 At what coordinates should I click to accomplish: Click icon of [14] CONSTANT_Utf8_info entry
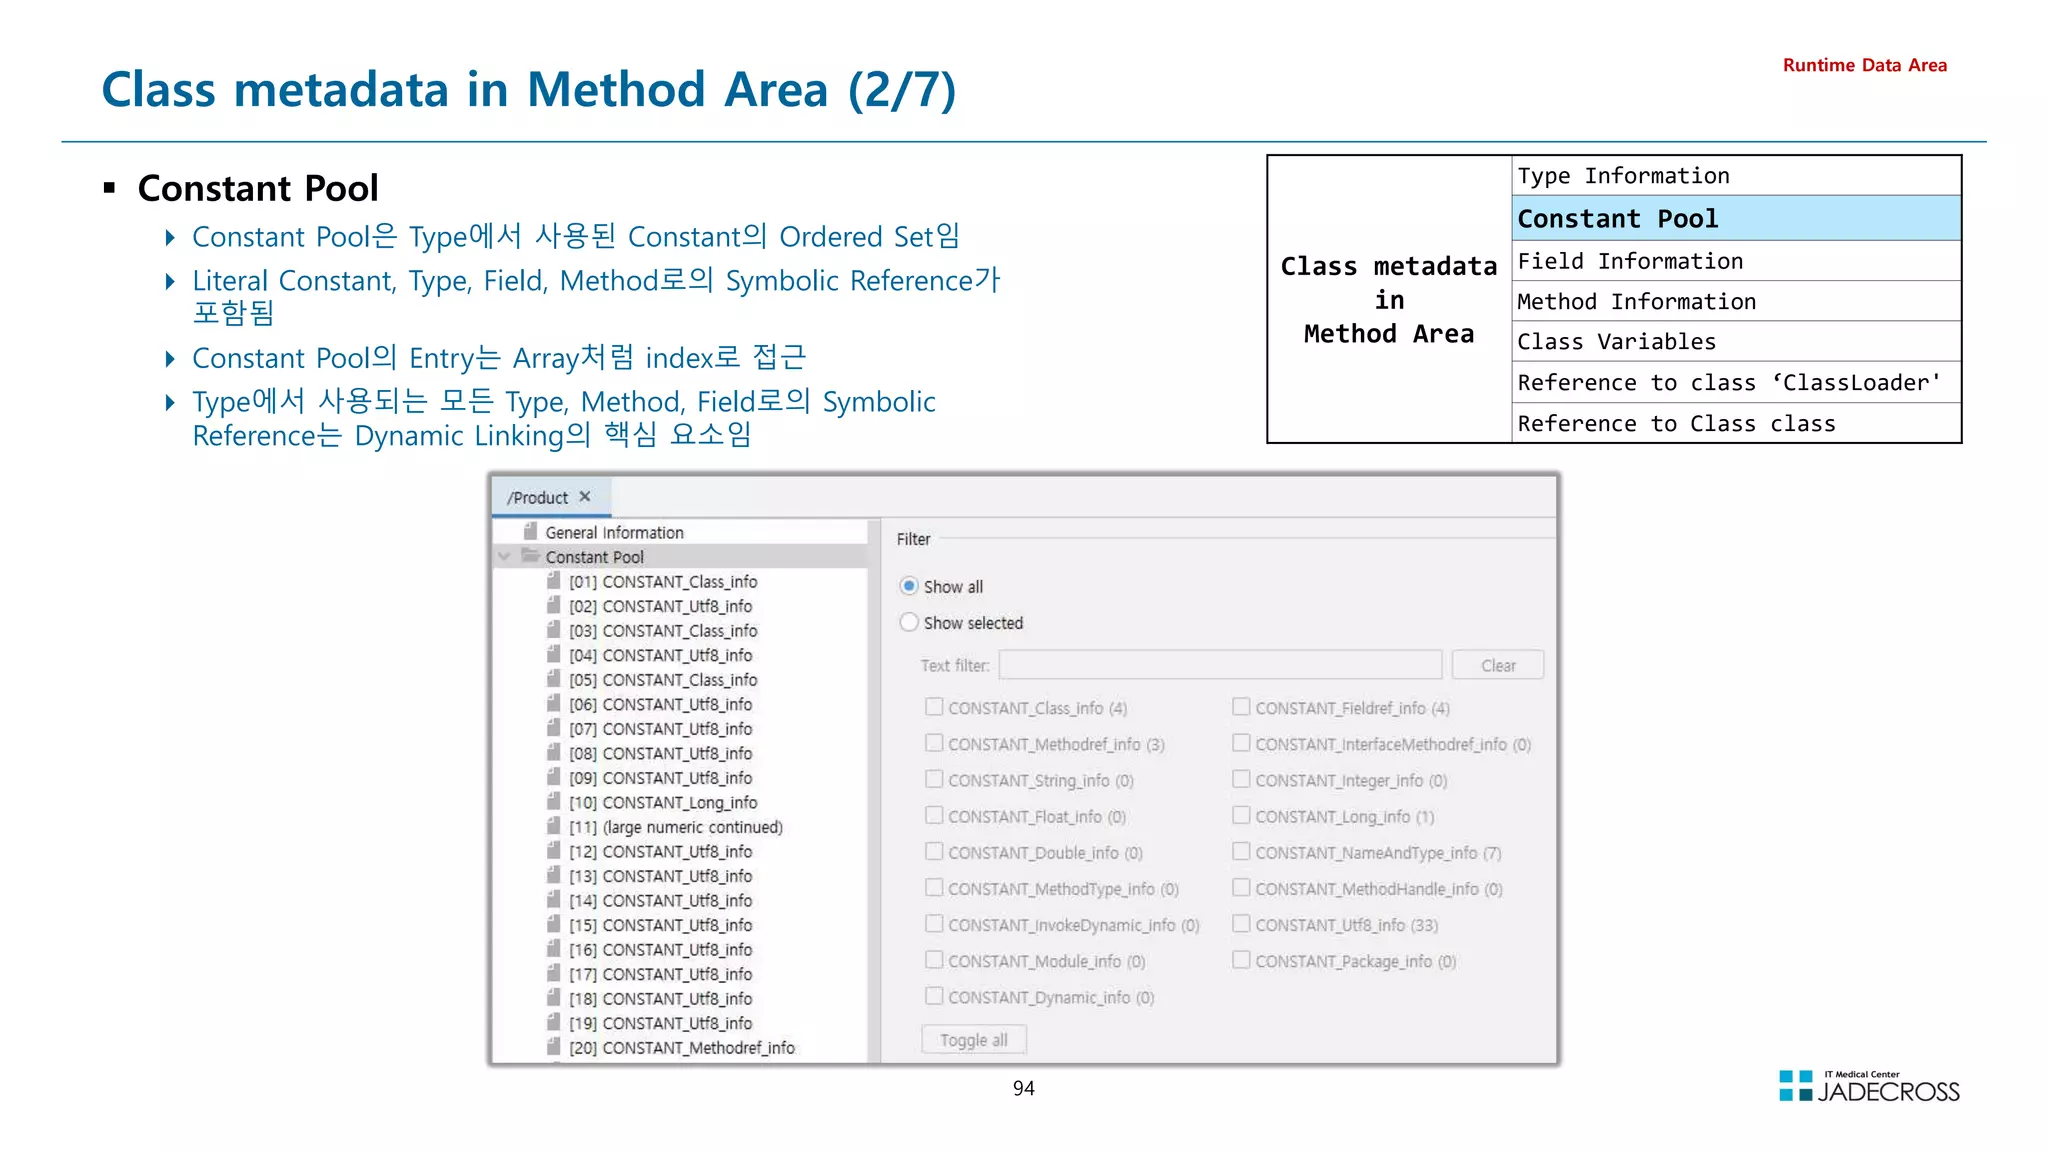554,899
